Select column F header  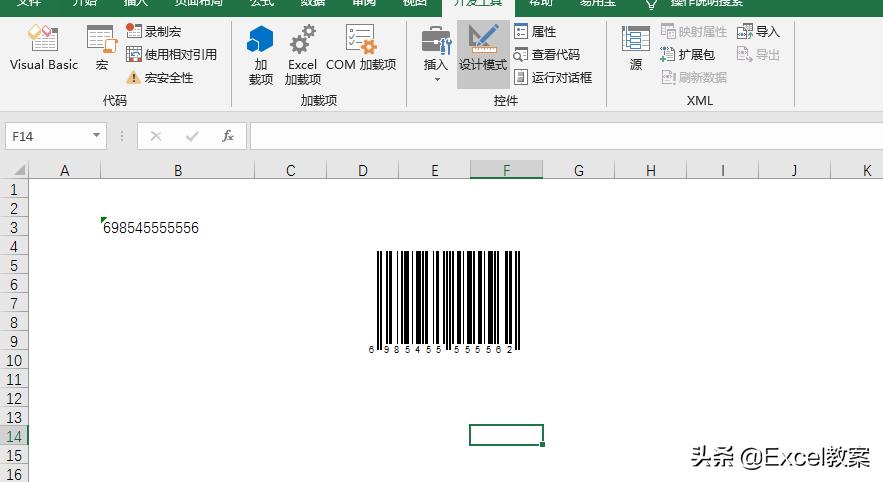507,170
